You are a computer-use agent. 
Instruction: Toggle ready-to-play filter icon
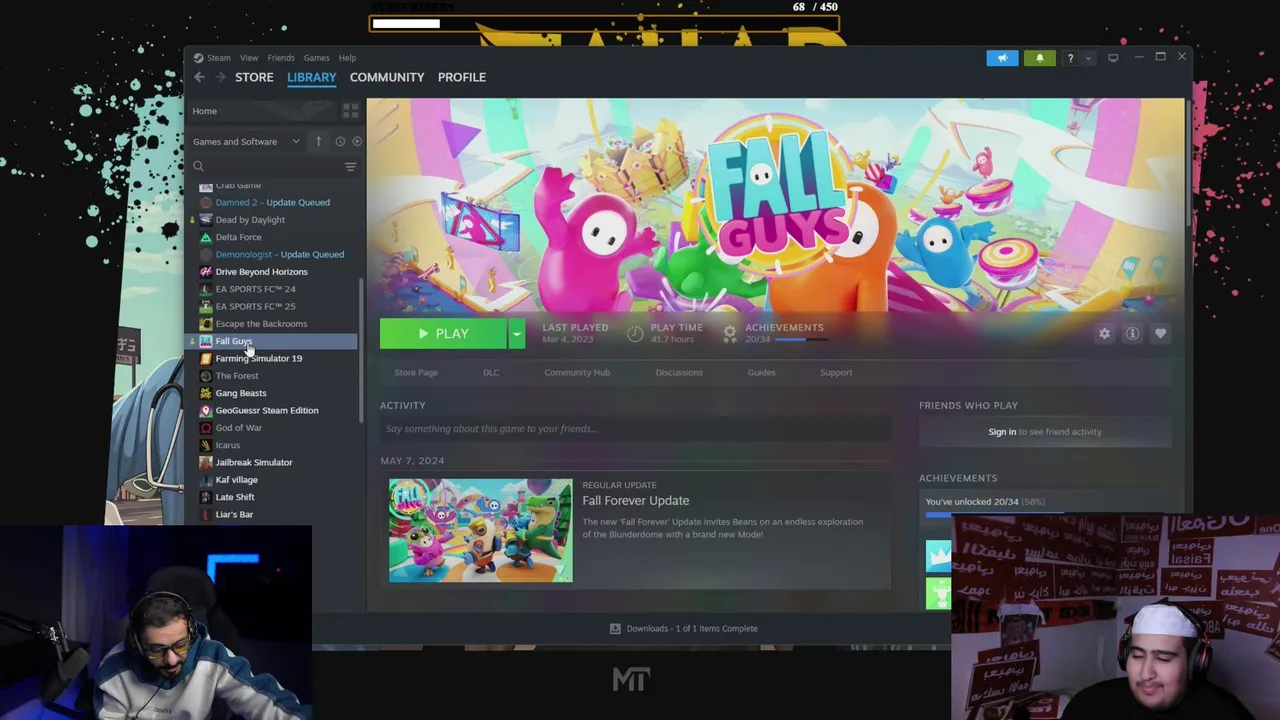coord(357,141)
